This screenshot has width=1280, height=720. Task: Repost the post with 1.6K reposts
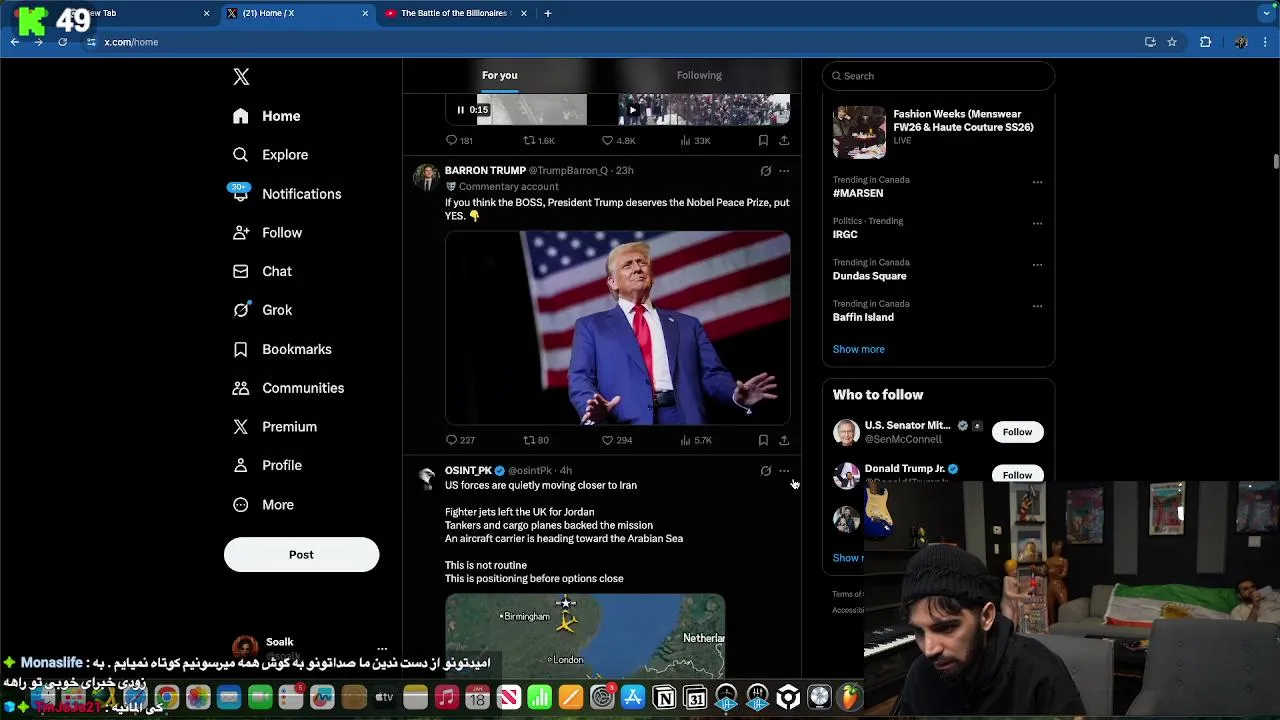(x=539, y=141)
